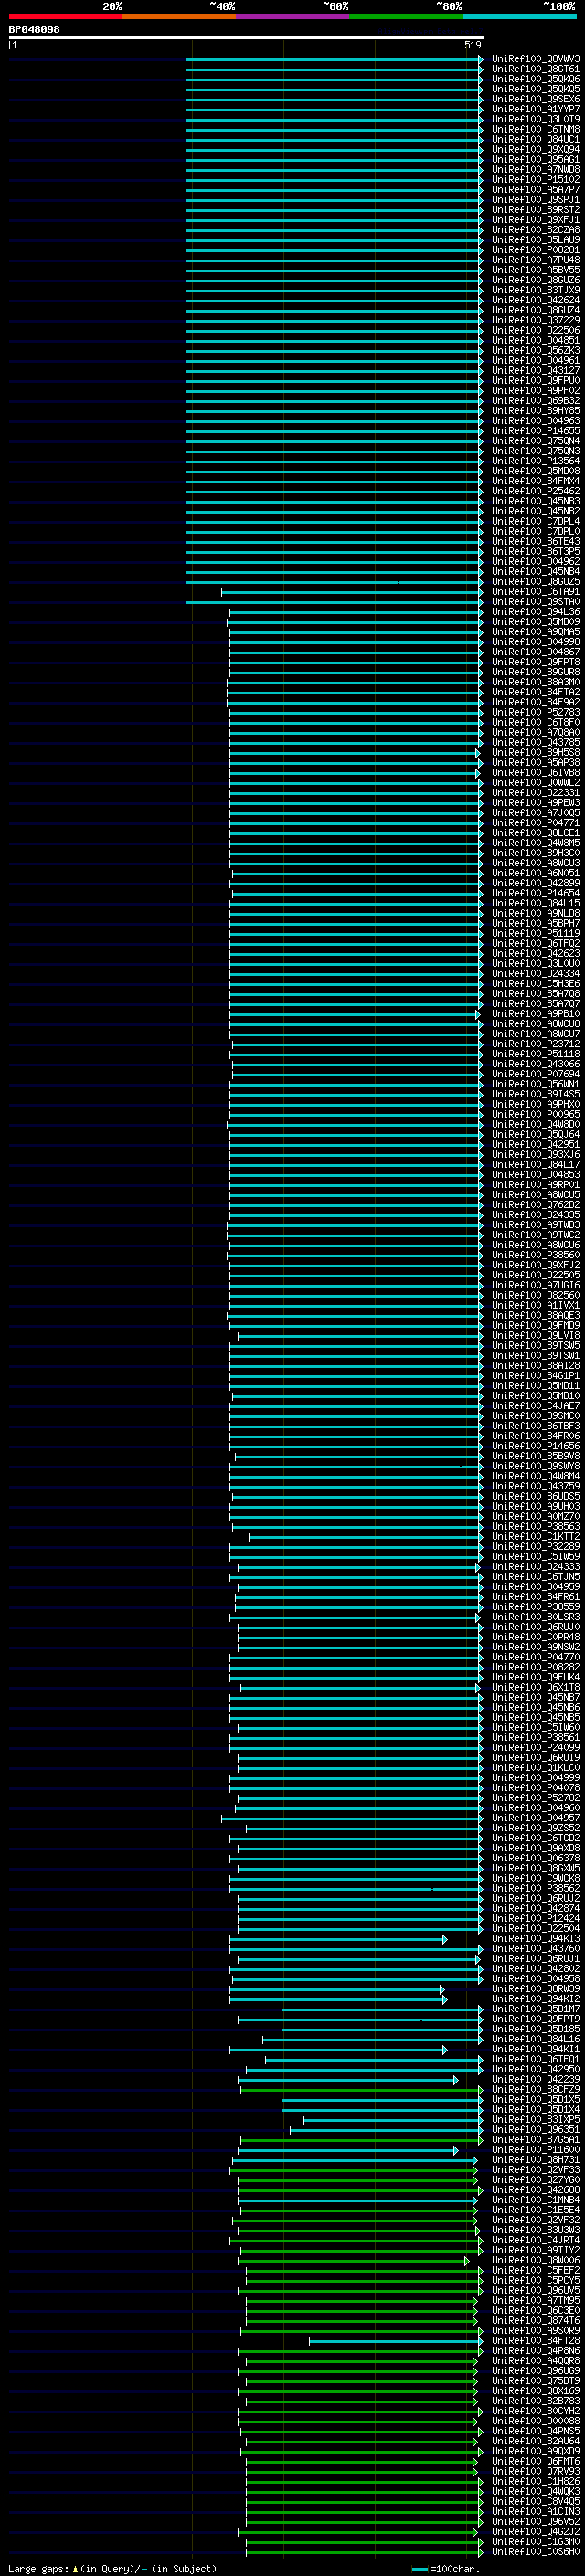585x2576 pixels.
Task: Select the UniRef100_C0PR48 label
Action: click(535, 1637)
